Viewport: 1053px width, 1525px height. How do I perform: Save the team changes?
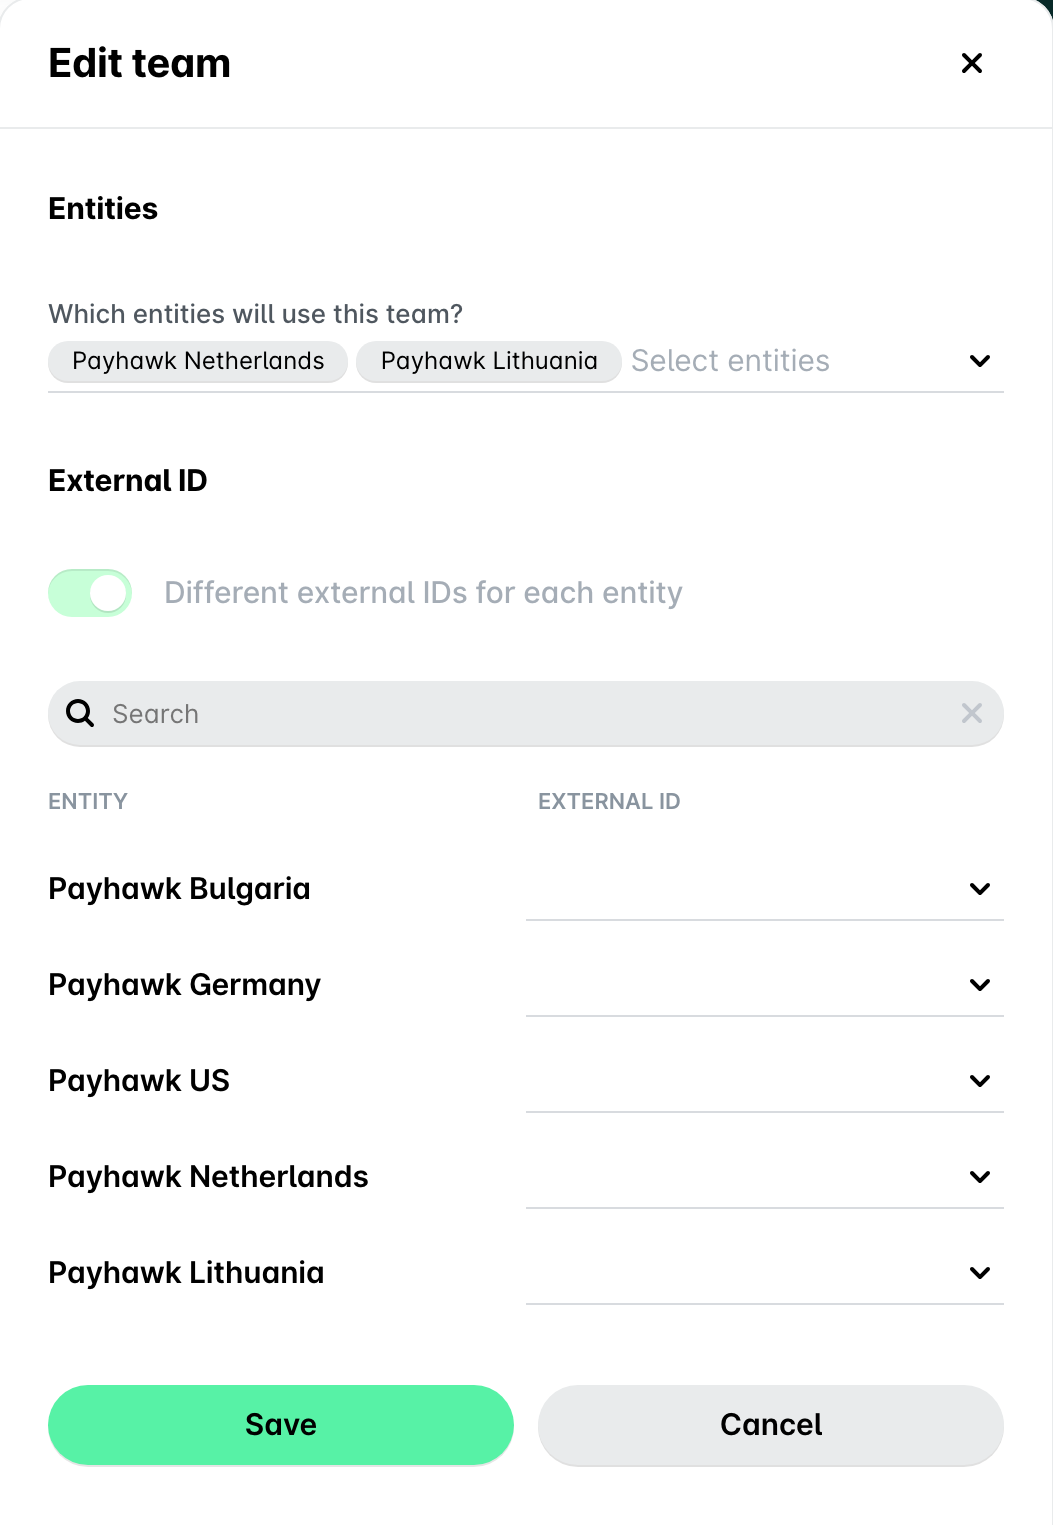click(x=281, y=1425)
